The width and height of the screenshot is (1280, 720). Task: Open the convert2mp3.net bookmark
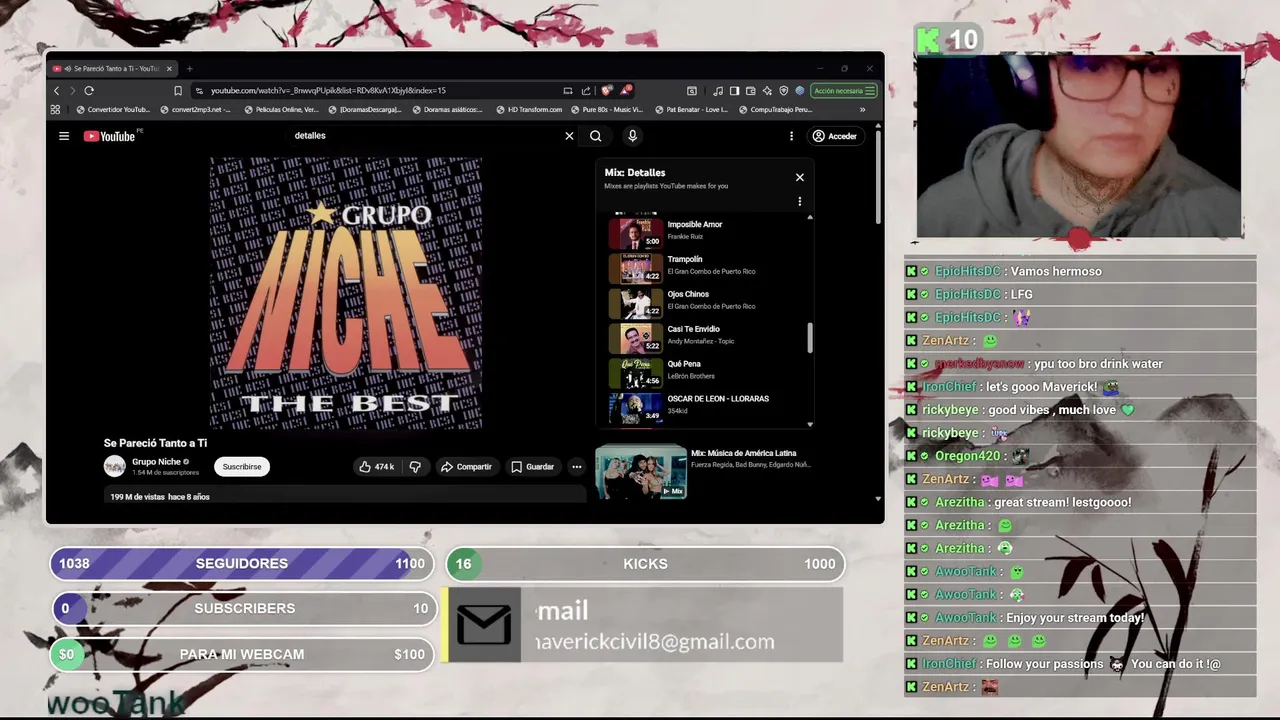tap(195, 110)
